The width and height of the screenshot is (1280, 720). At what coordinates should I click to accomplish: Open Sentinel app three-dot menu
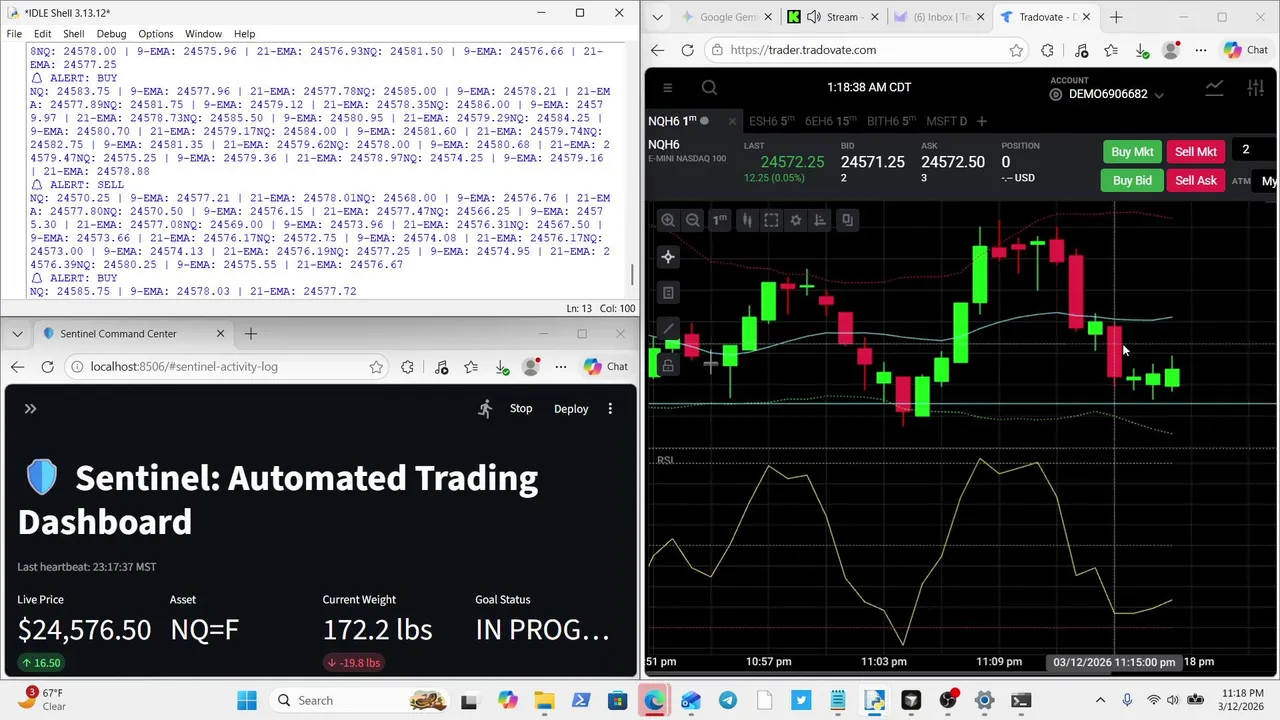610,408
